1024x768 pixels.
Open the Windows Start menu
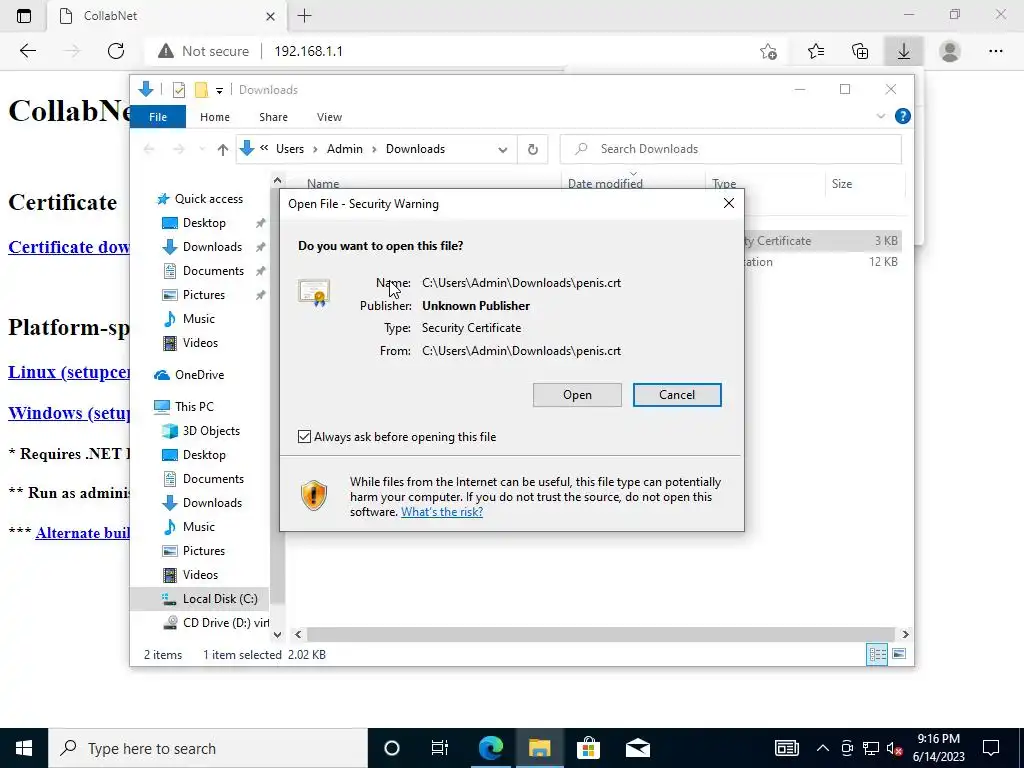pos(24,748)
